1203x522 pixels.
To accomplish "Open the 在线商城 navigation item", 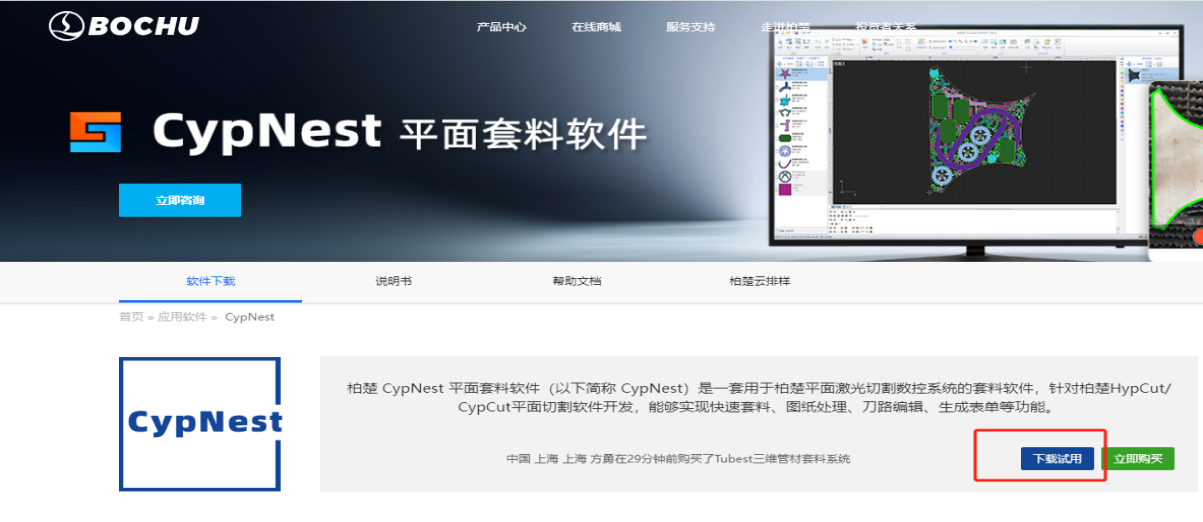I will 596,27.
